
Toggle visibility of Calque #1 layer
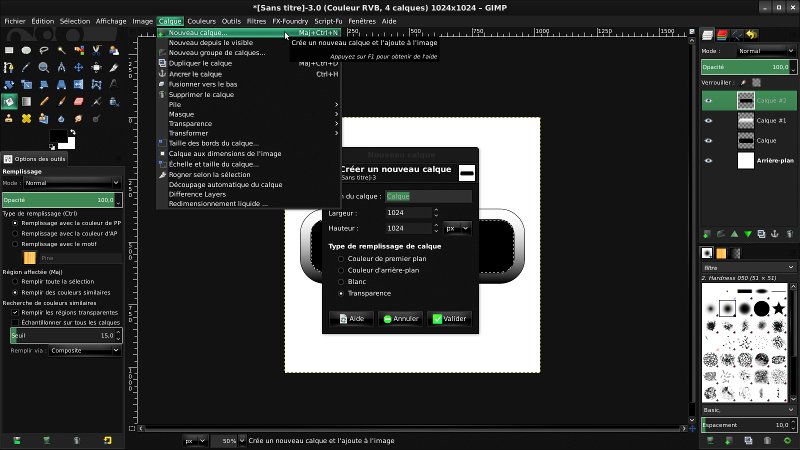(708, 120)
